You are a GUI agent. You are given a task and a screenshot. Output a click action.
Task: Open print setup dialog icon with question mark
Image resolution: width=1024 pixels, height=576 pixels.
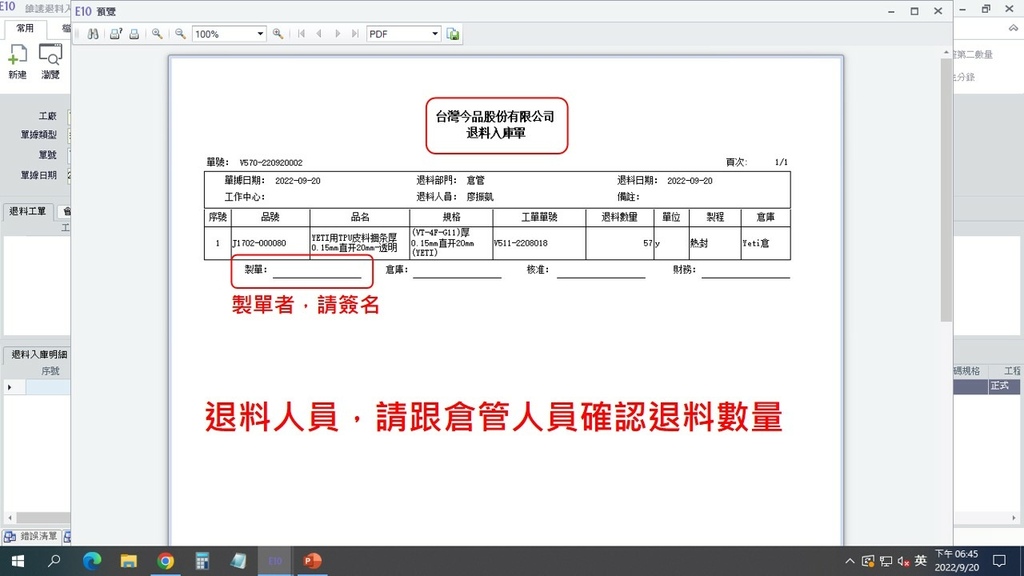[116, 34]
